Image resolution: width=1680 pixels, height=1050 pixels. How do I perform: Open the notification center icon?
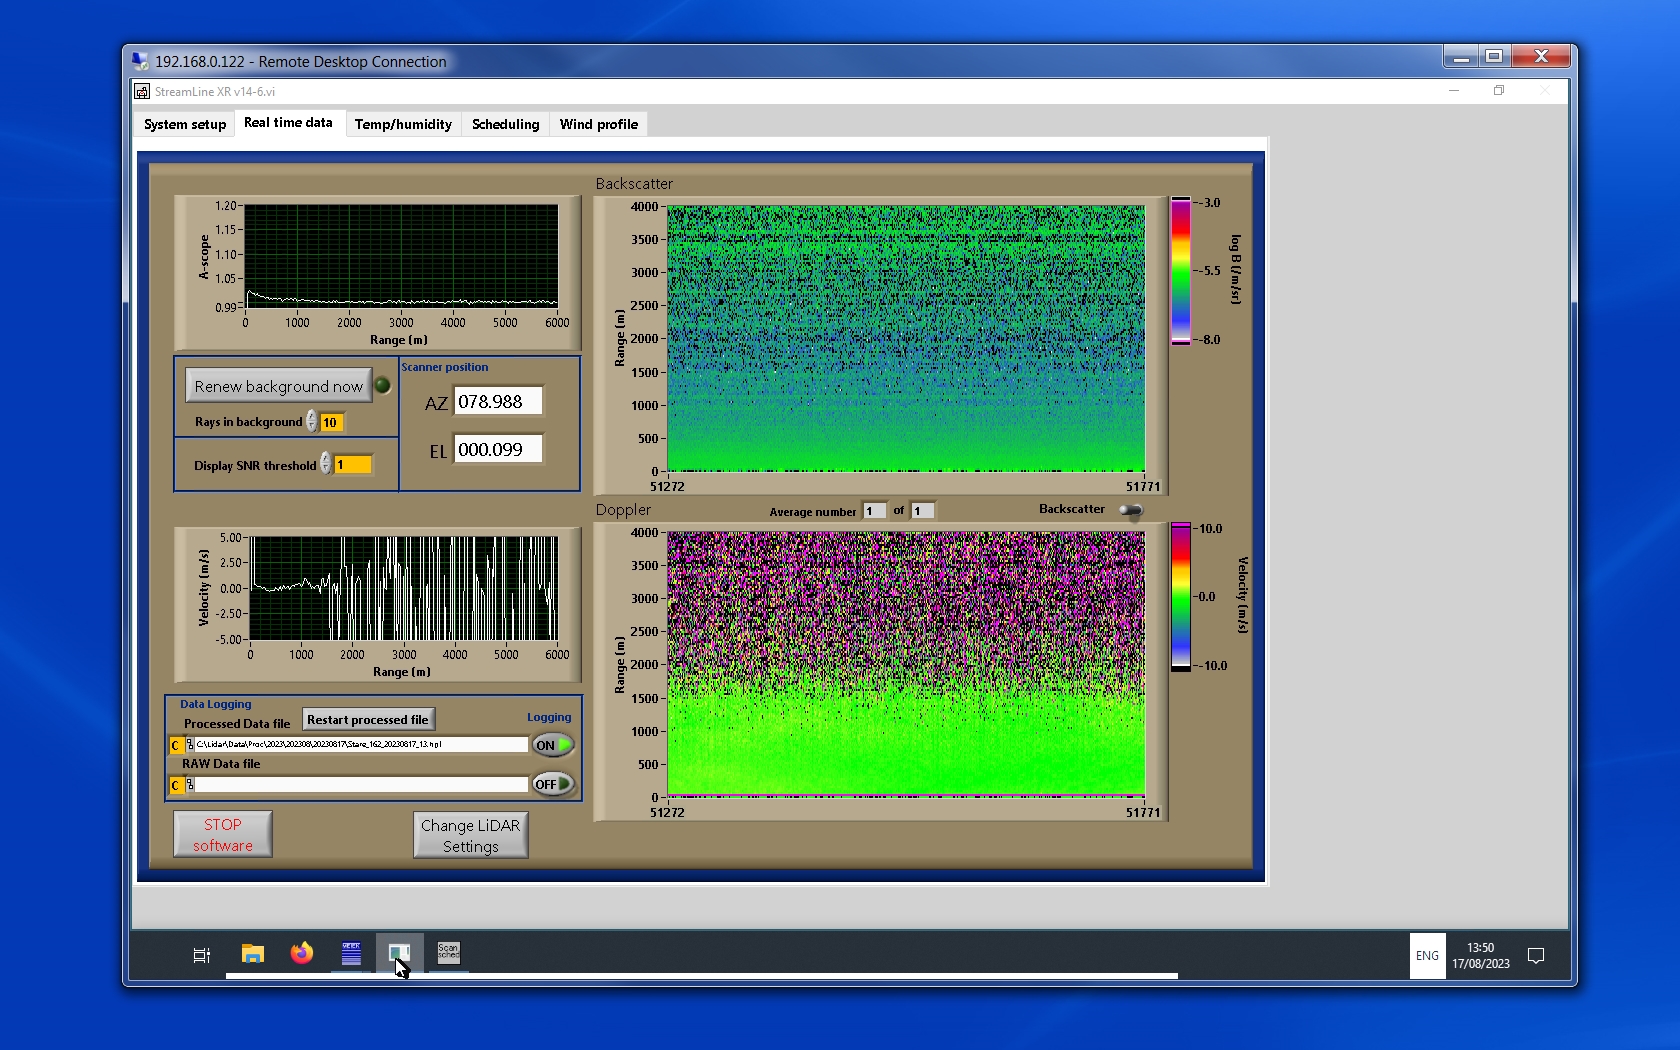[x=1536, y=956]
